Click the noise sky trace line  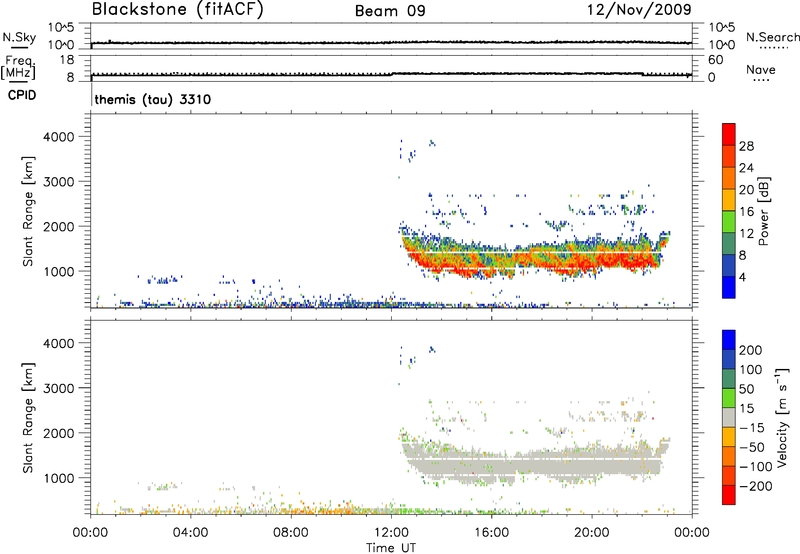pos(391,43)
